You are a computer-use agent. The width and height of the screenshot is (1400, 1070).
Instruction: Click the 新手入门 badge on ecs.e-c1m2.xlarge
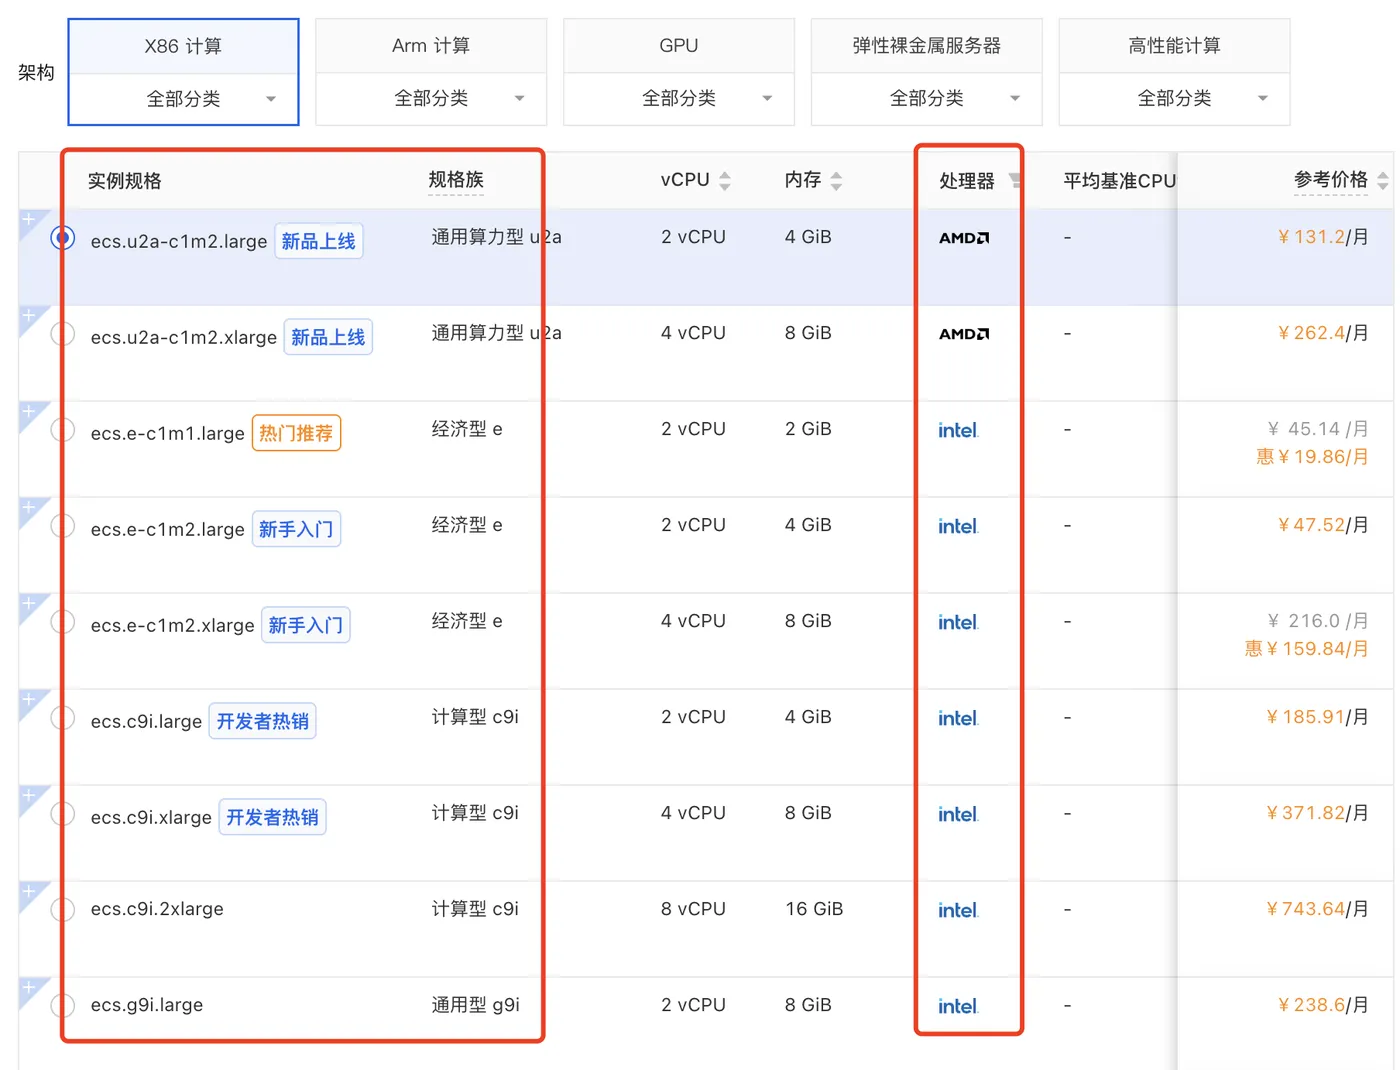coord(306,625)
